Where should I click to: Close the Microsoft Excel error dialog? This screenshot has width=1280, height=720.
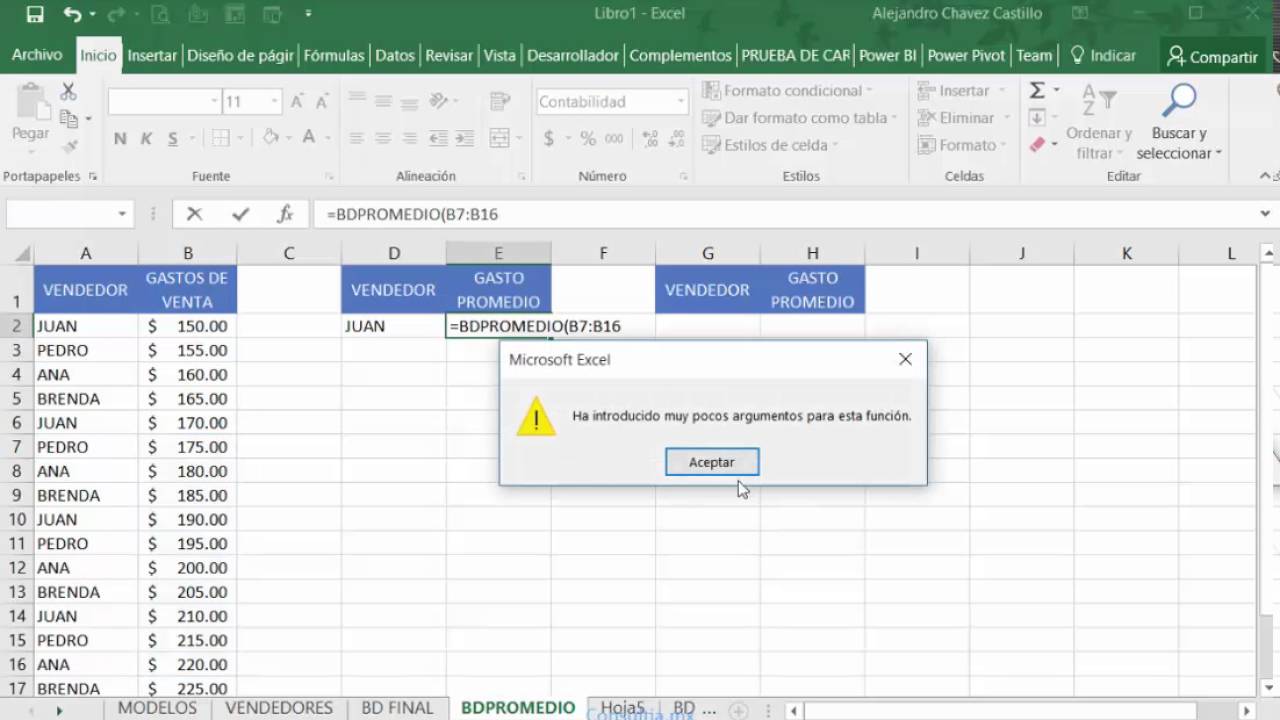(x=905, y=359)
